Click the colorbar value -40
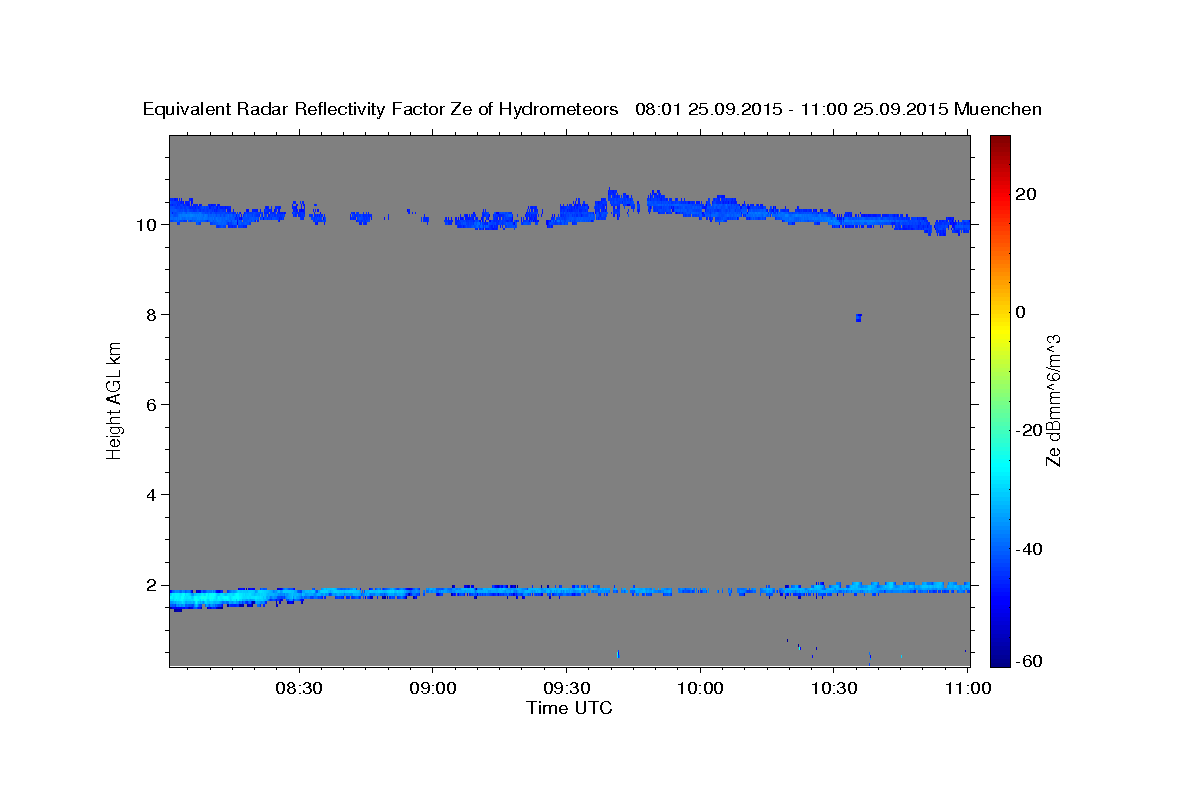This screenshot has height=800, width=1200. (x=1028, y=548)
